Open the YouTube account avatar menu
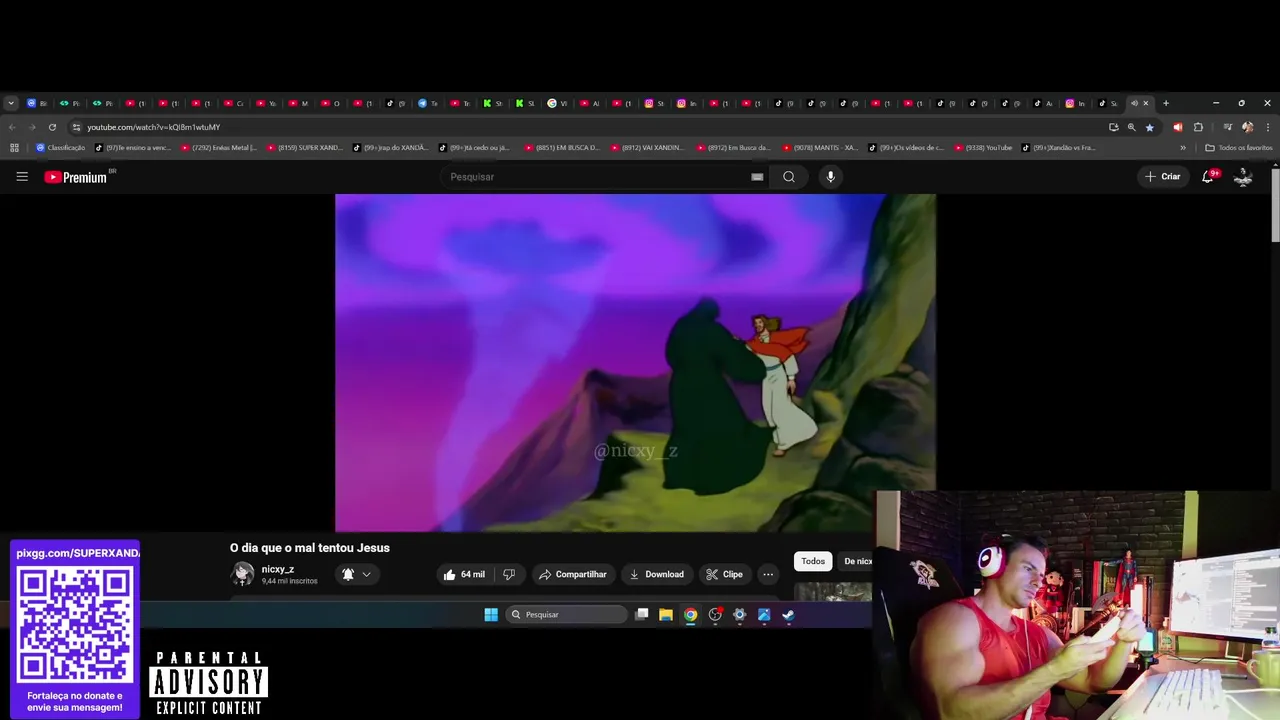 pos(1243,177)
